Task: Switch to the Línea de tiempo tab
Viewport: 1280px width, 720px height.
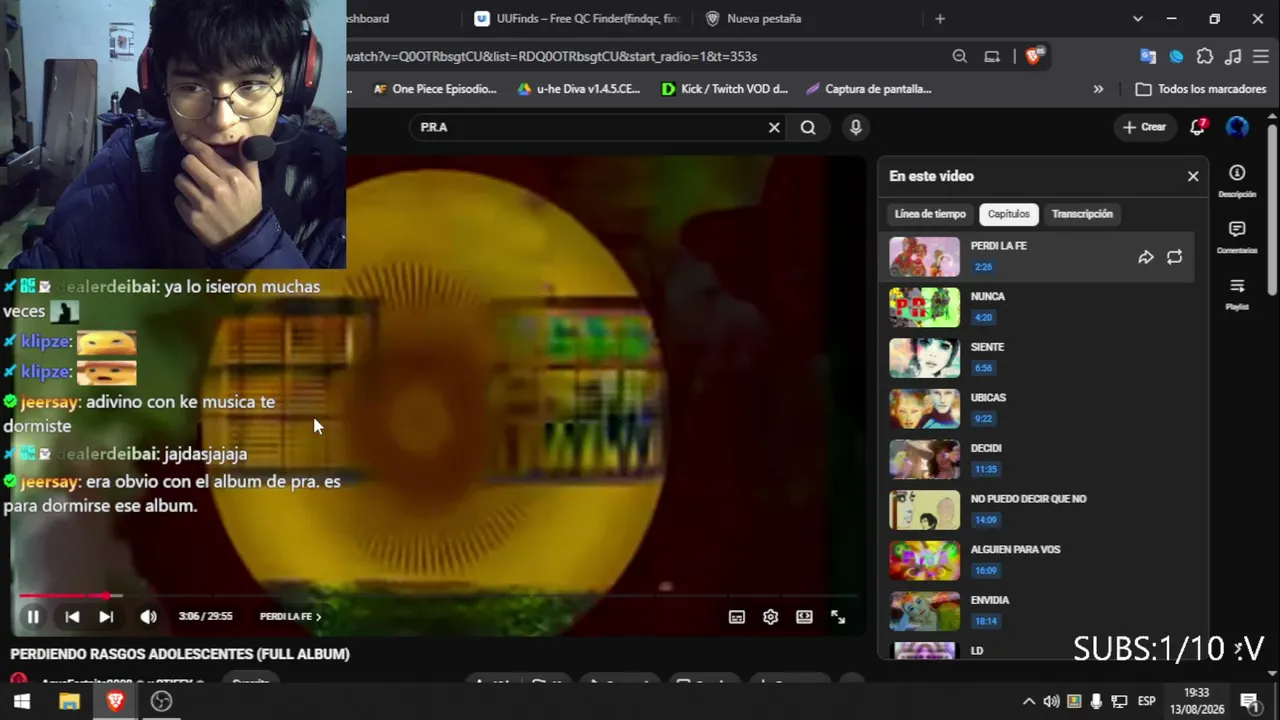Action: coord(930,214)
